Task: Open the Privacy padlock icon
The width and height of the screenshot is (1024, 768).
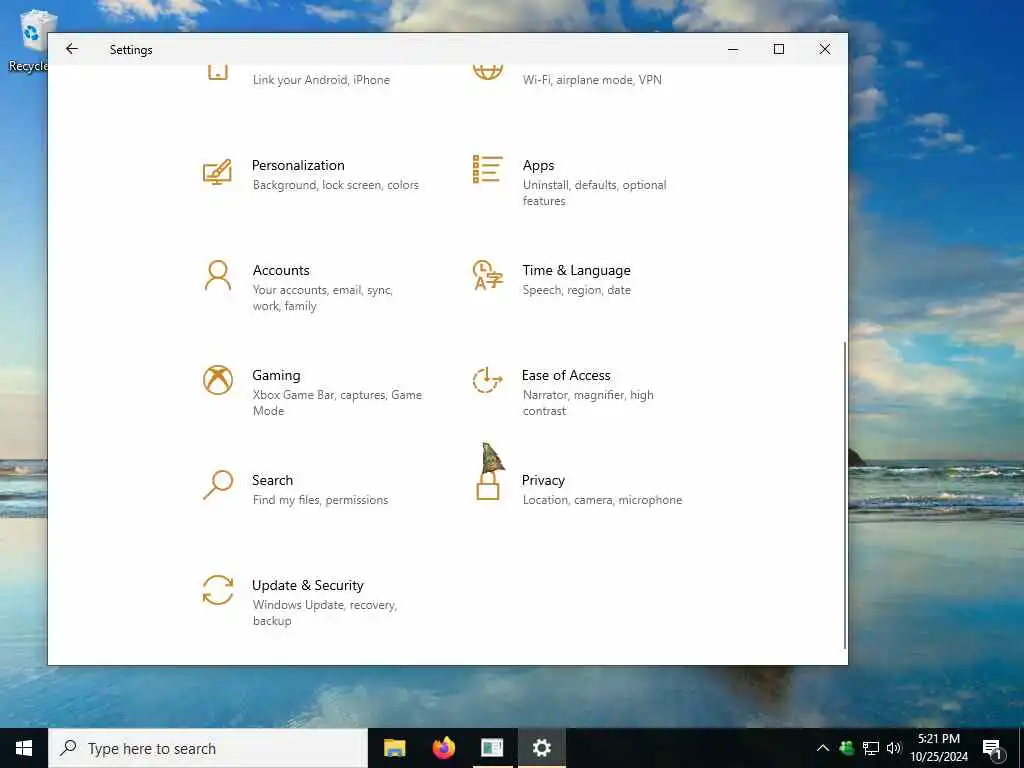Action: (x=488, y=486)
